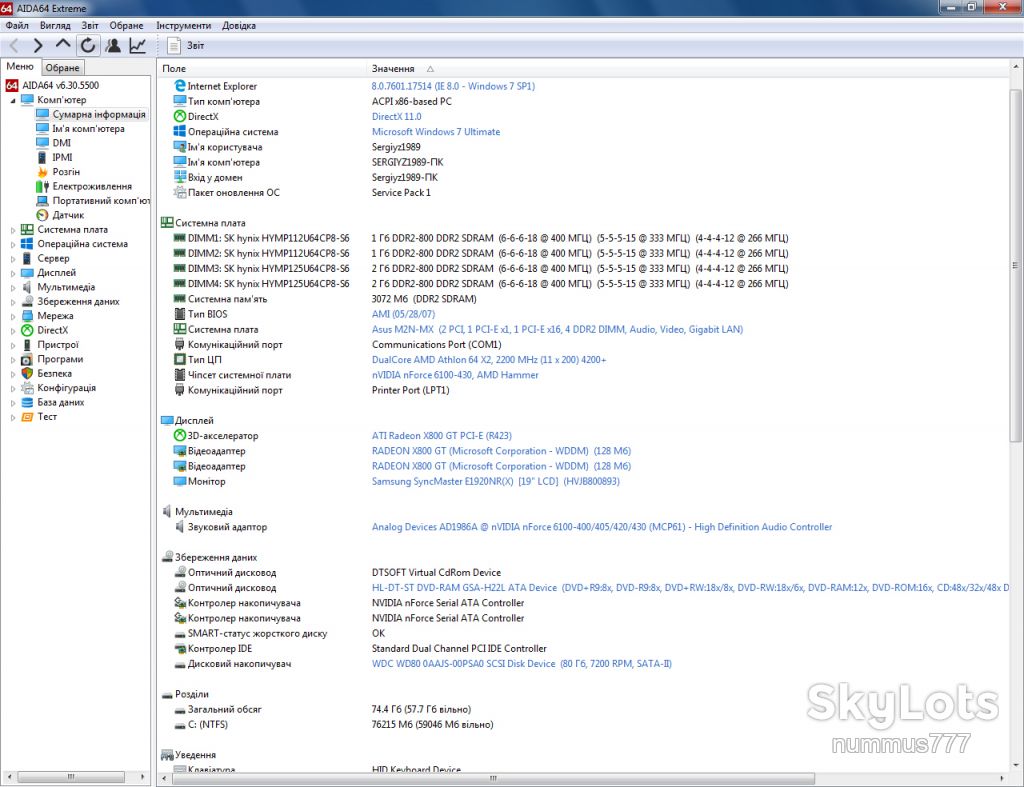Screen dimensions: 1024x787
Task: Click the 3D-акселератор icon
Action: (180, 436)
